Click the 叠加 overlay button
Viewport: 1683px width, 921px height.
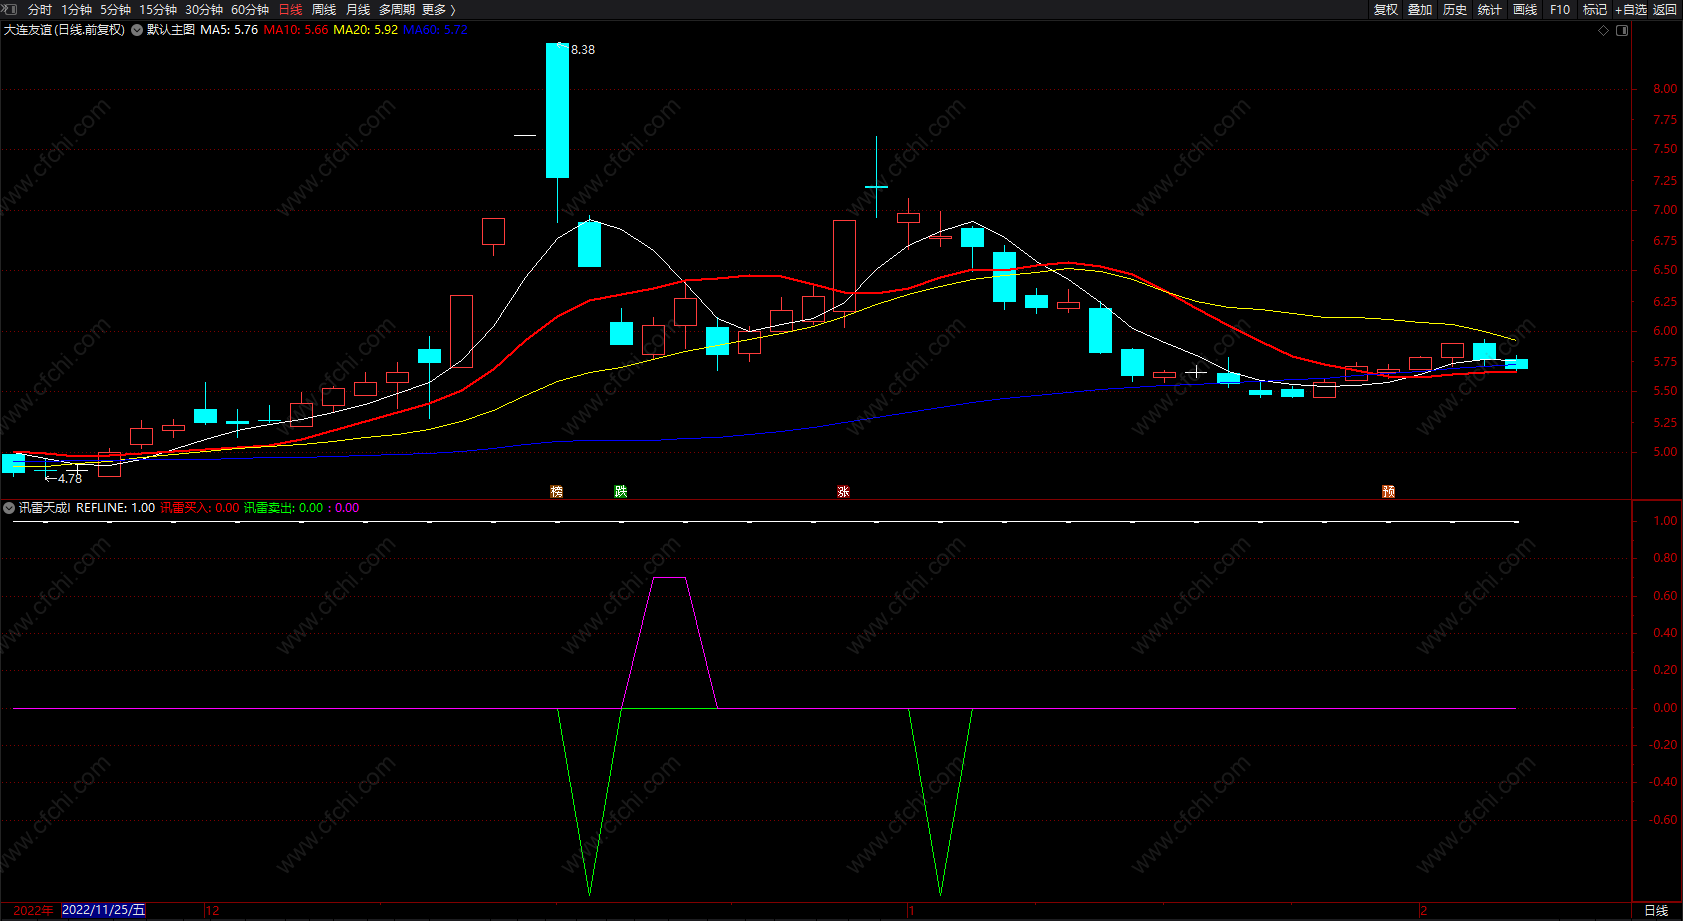pyautogui.click(x=1420, y=10)
